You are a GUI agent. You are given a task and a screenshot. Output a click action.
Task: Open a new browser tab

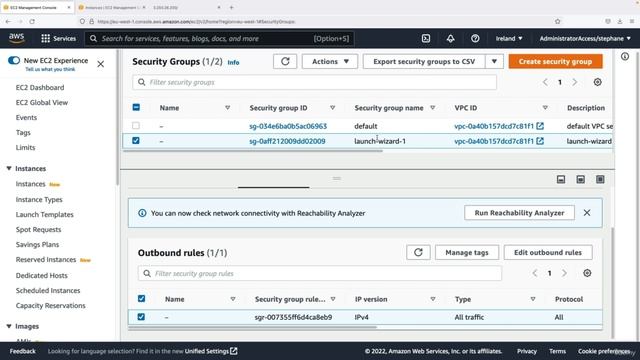pyautogui.click(x=231, y=7)
